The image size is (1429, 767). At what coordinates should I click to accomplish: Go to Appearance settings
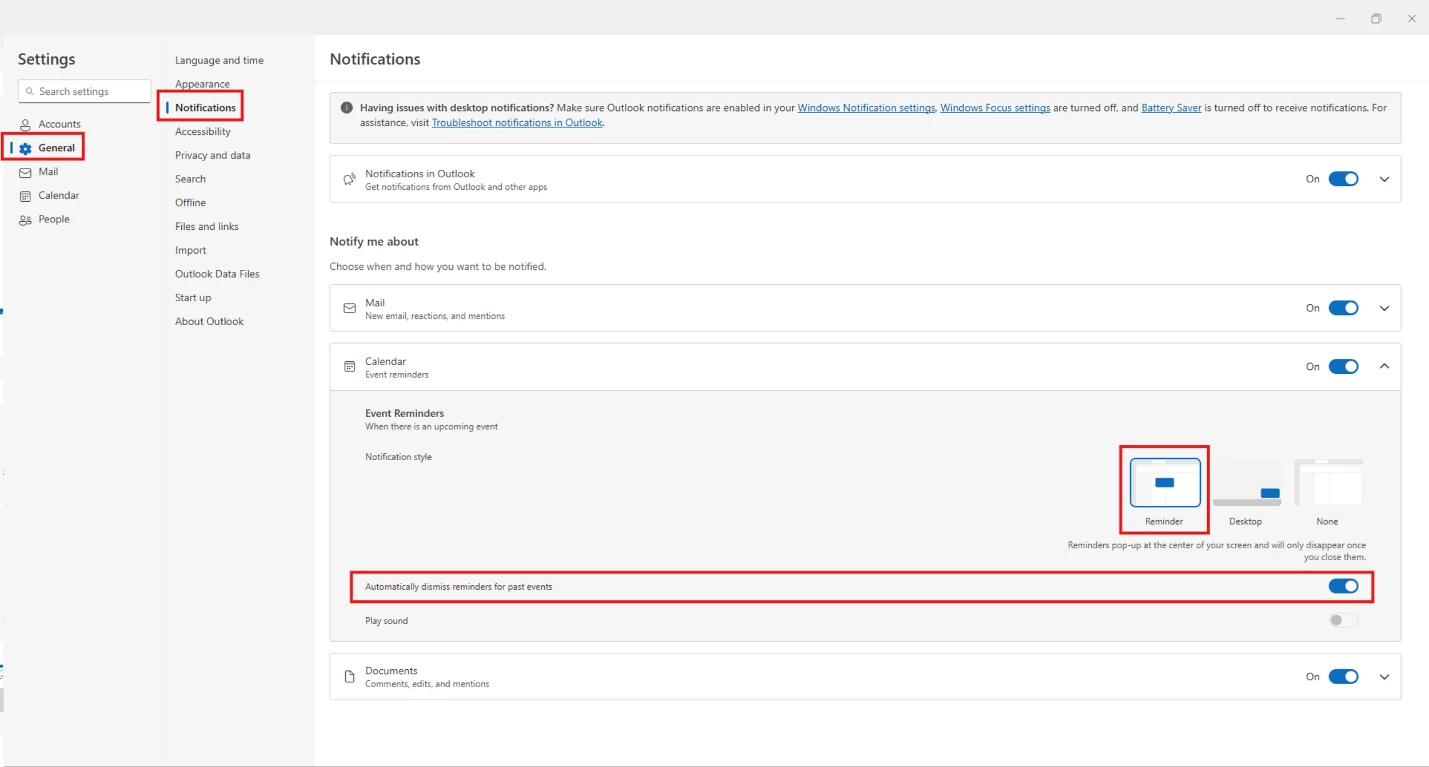point(202,84)
